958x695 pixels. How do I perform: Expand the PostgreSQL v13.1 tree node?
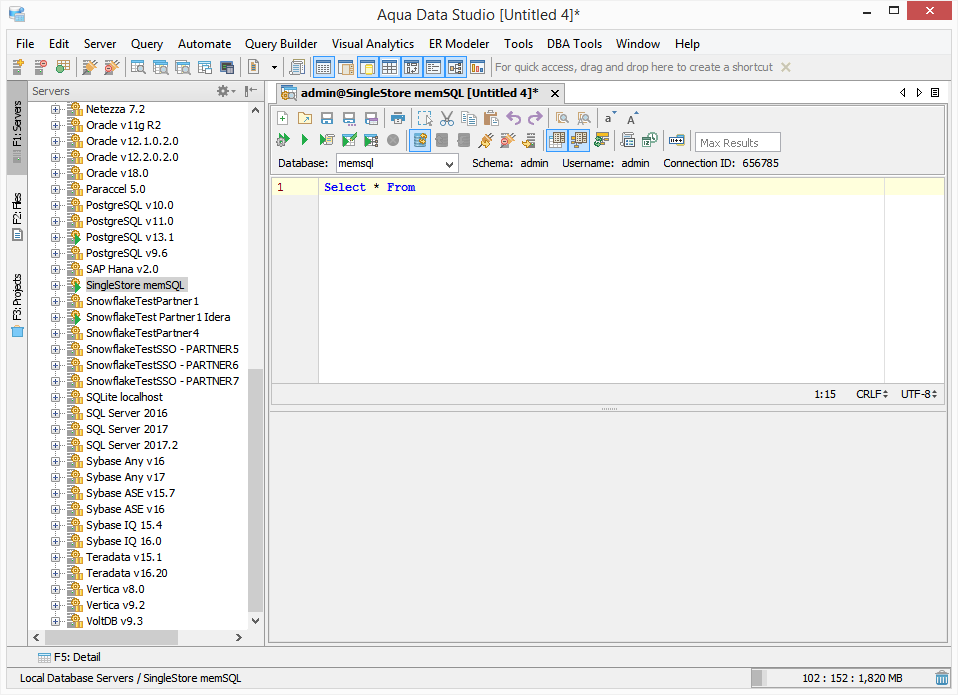(x=56, y=237)
